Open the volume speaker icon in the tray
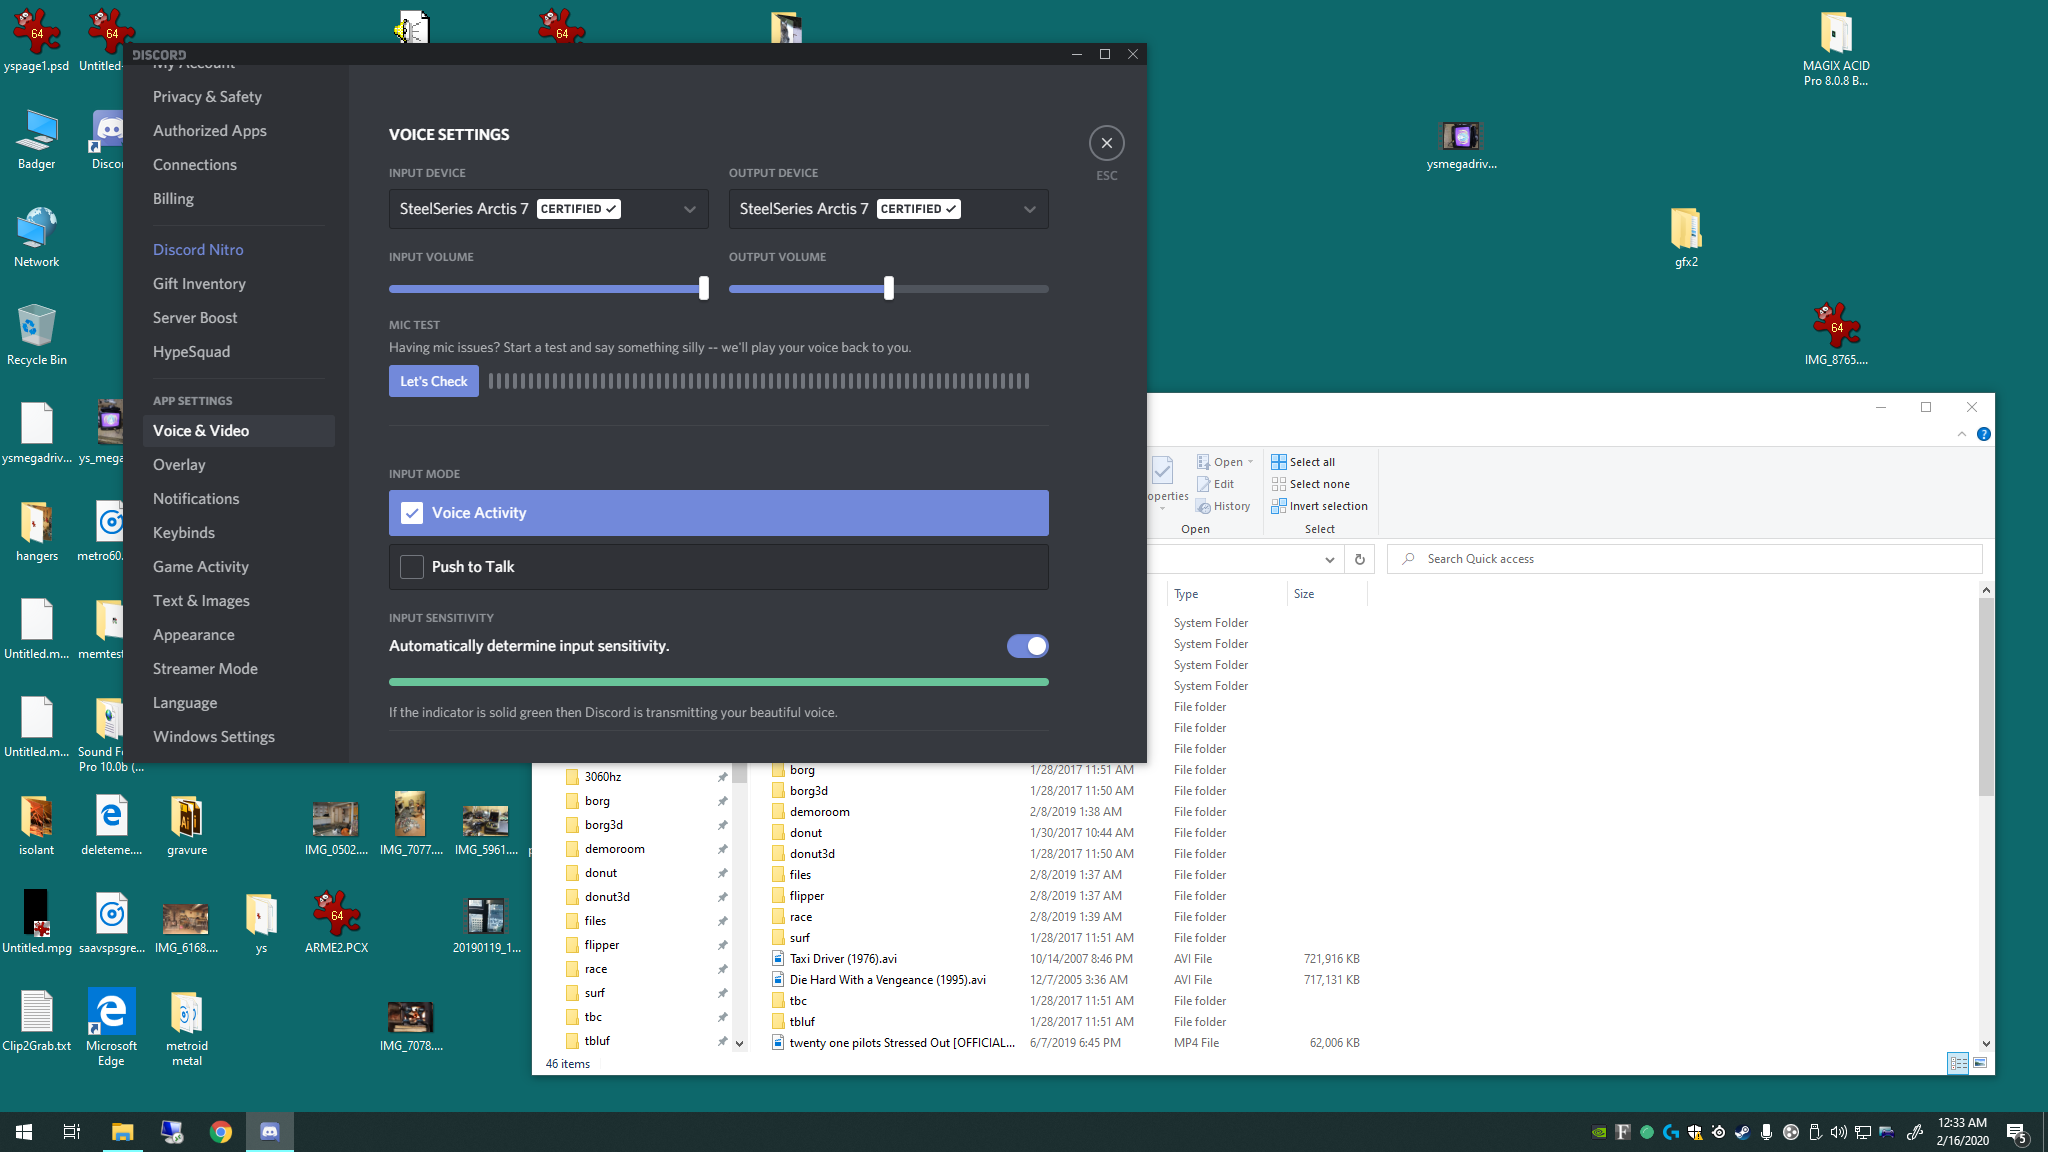Image resolution: width=2048 pixels, height=1152 pixels. tap(1838, 1132)
